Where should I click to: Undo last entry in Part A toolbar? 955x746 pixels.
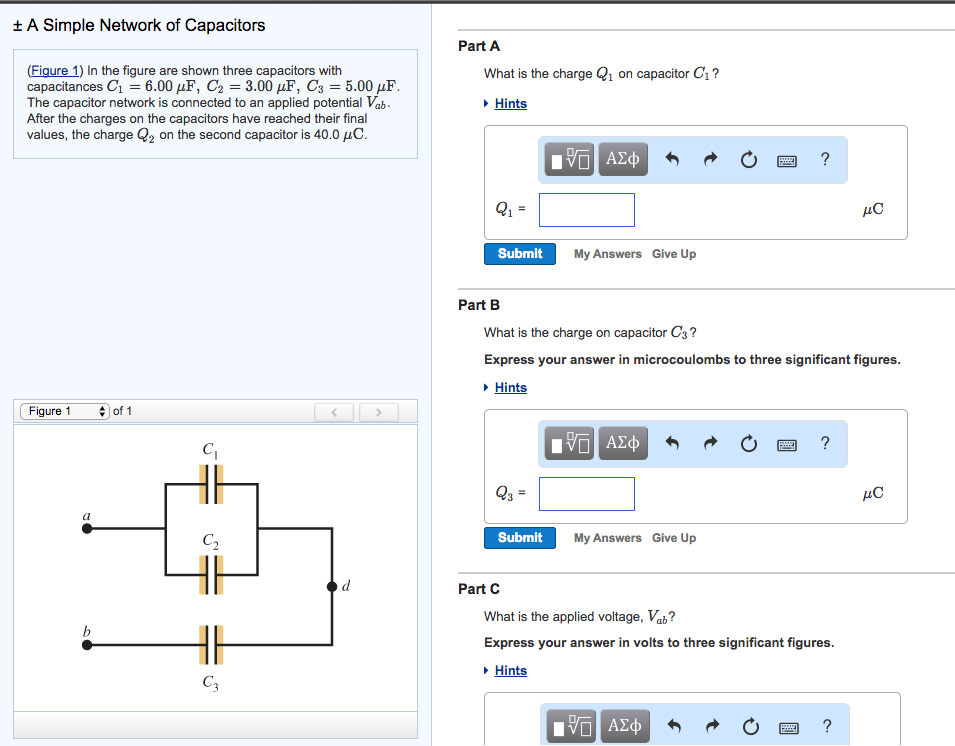tap(672, 160)
